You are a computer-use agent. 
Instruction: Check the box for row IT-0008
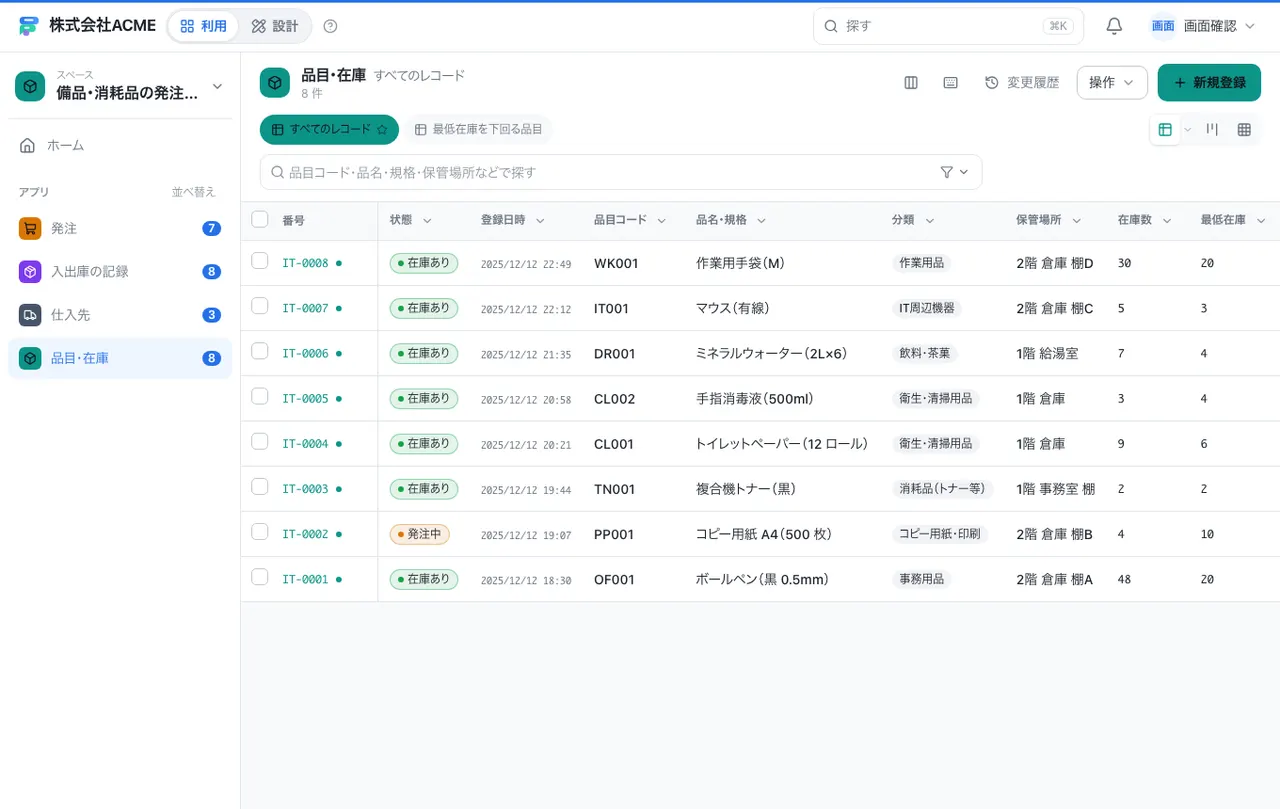[260, 261]
